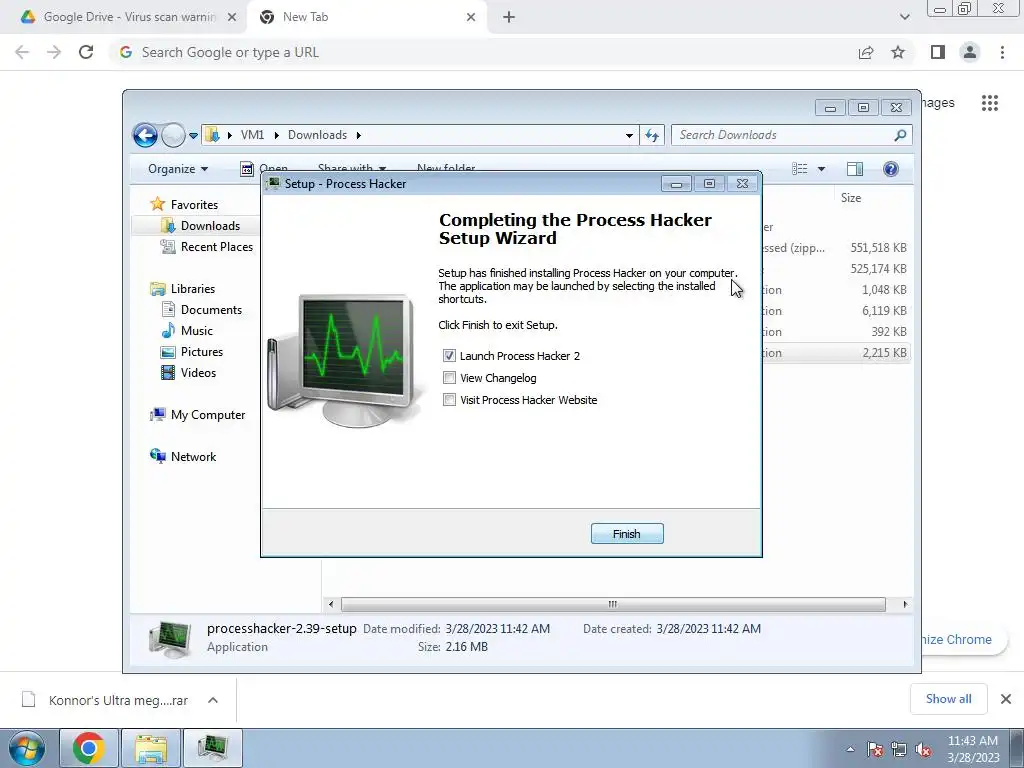
Task: Check the Launch Process Hacker 2 checkbox
Action: [449, 356]
